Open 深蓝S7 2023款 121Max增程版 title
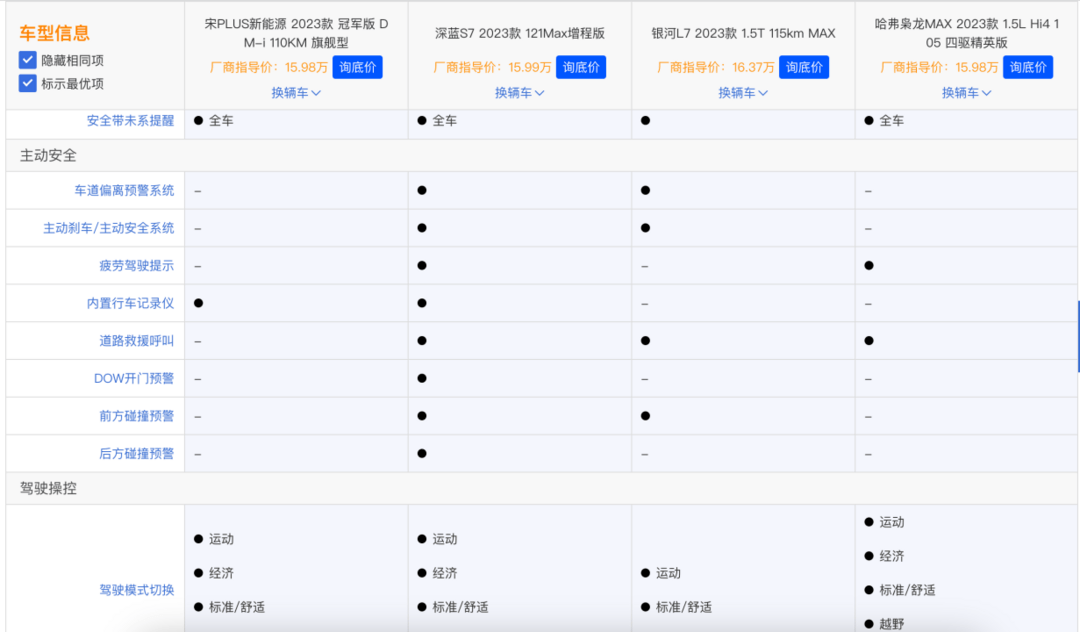 pos(519,33)
